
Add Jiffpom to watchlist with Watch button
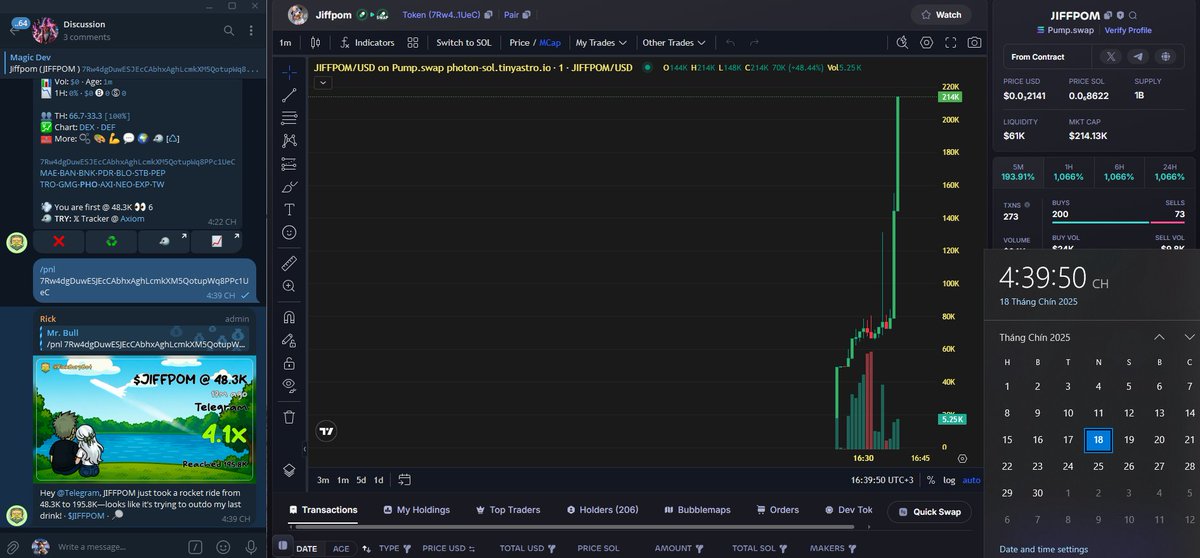pos(940,15)
